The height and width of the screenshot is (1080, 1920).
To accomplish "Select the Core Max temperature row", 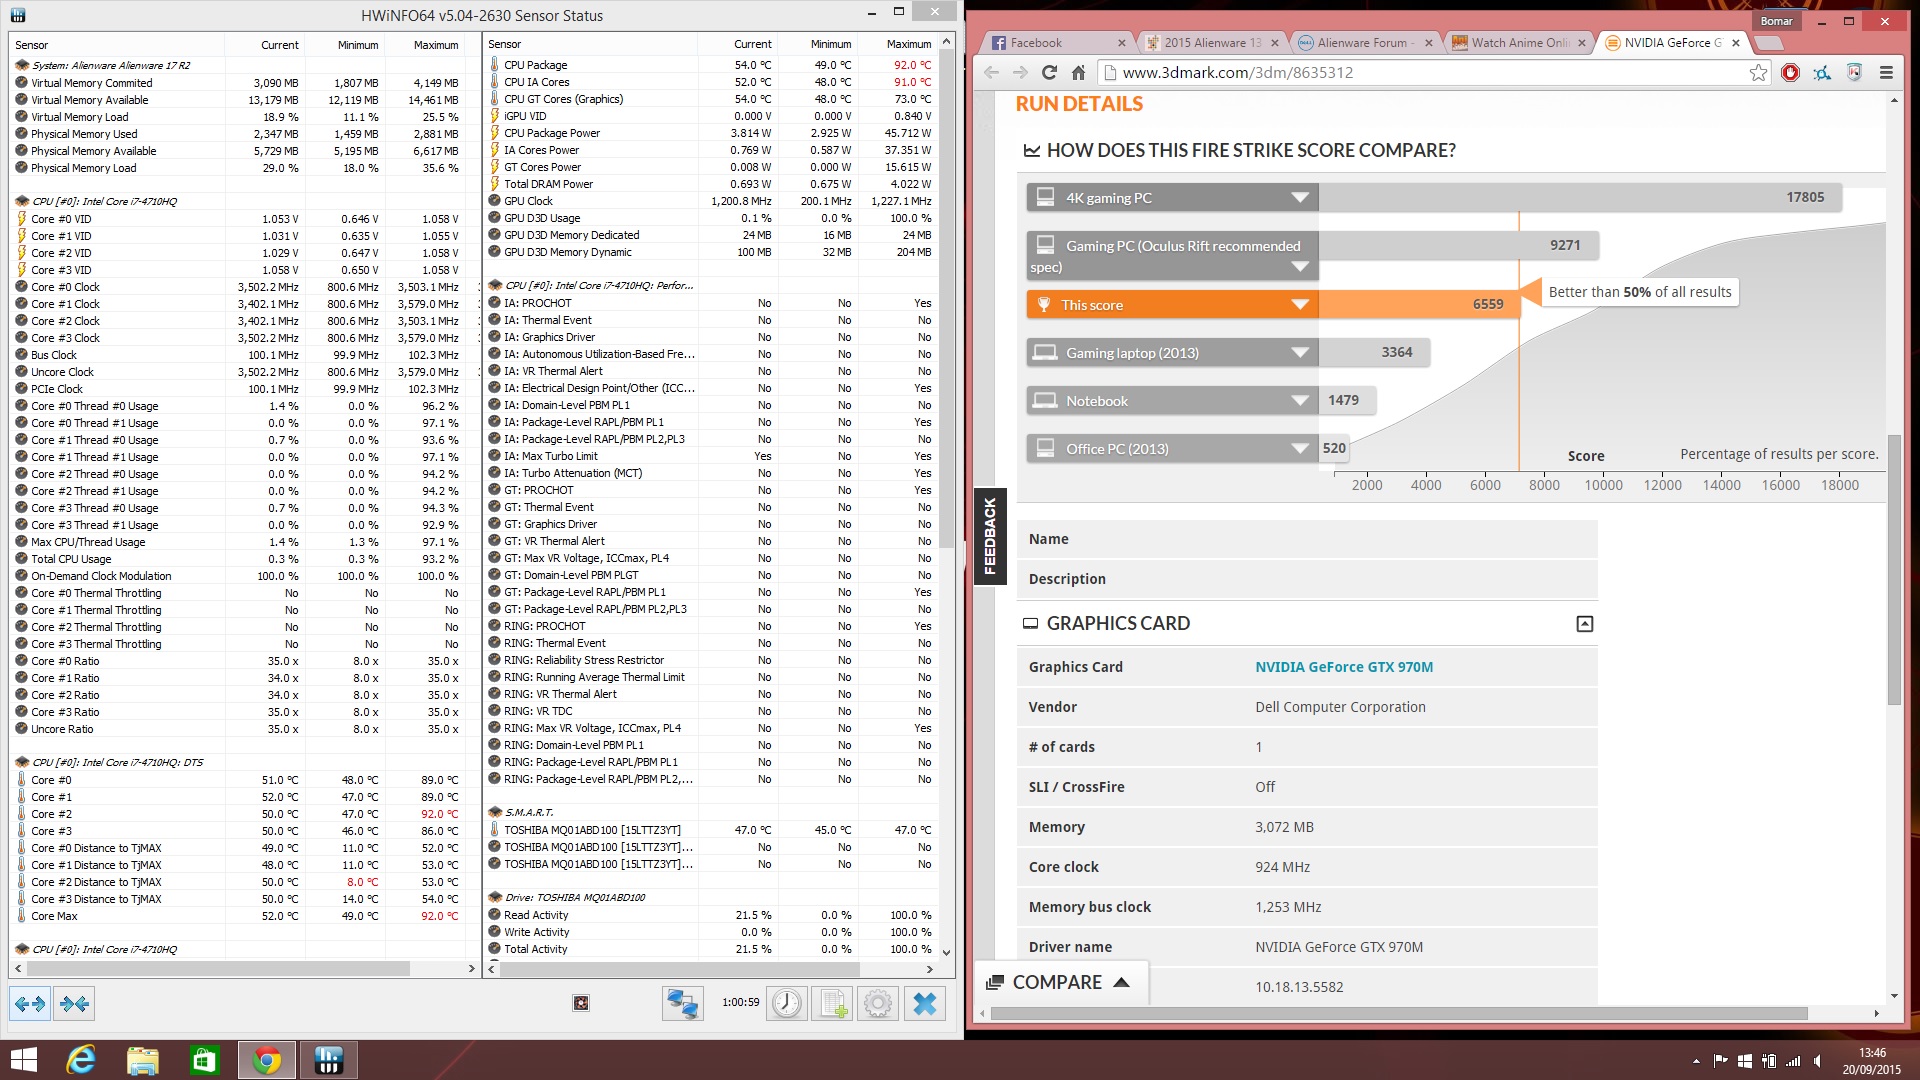I will tap(245, 916).
